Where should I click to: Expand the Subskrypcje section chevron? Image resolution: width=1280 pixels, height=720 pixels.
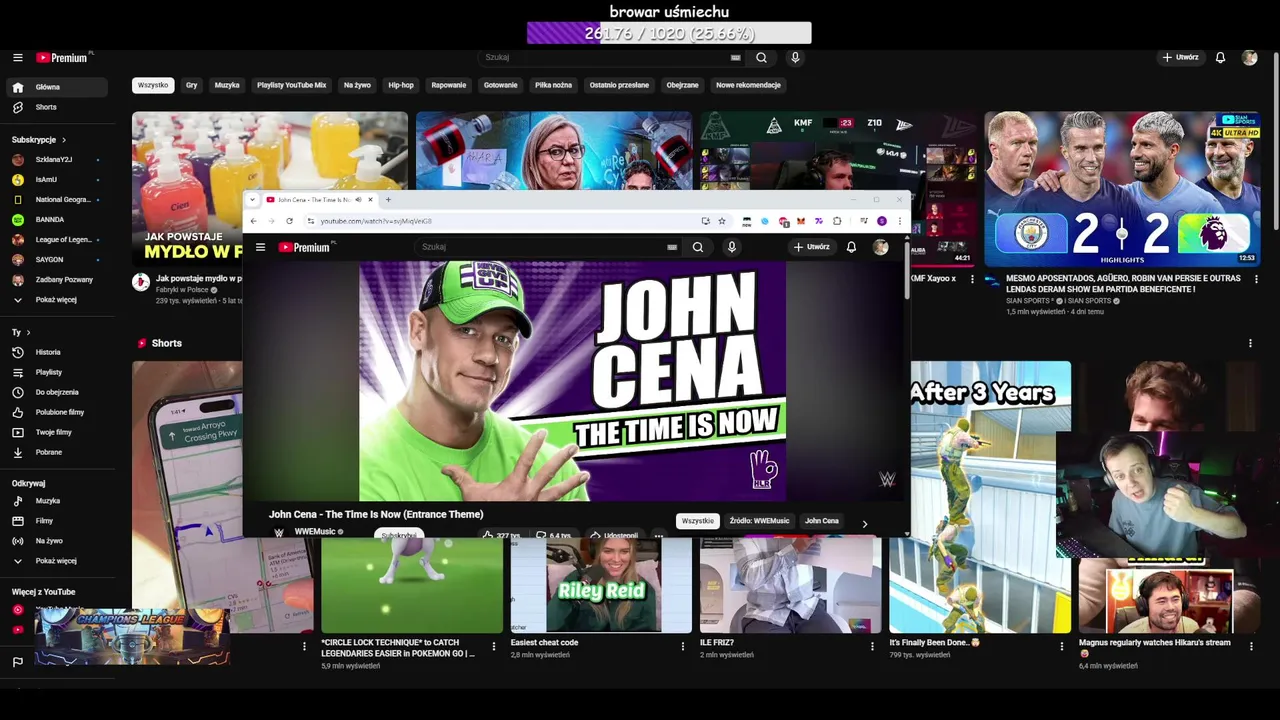click(x=64, y=140)
